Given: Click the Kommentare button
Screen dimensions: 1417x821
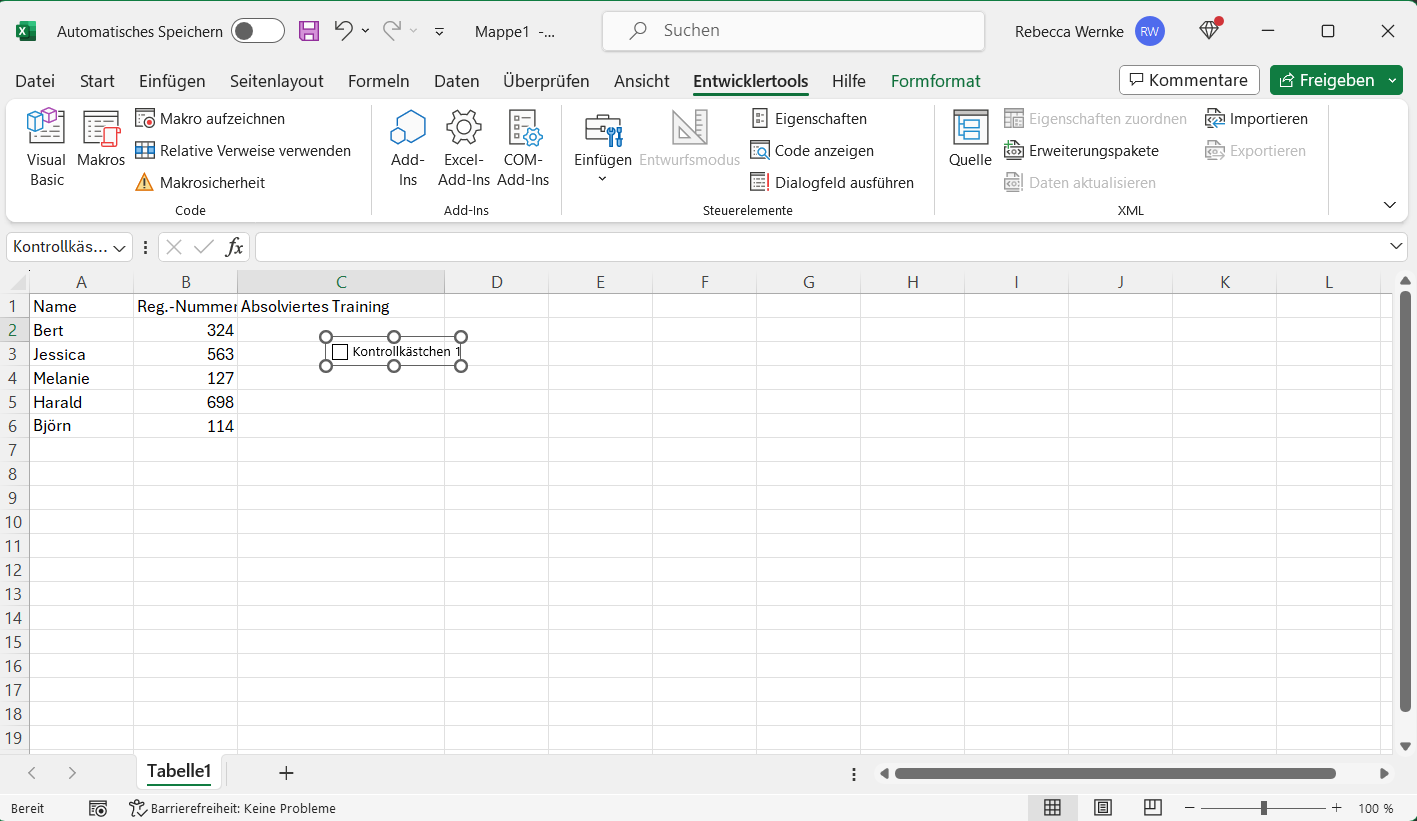Looking at the screenshot, I should pos(1188,80).
